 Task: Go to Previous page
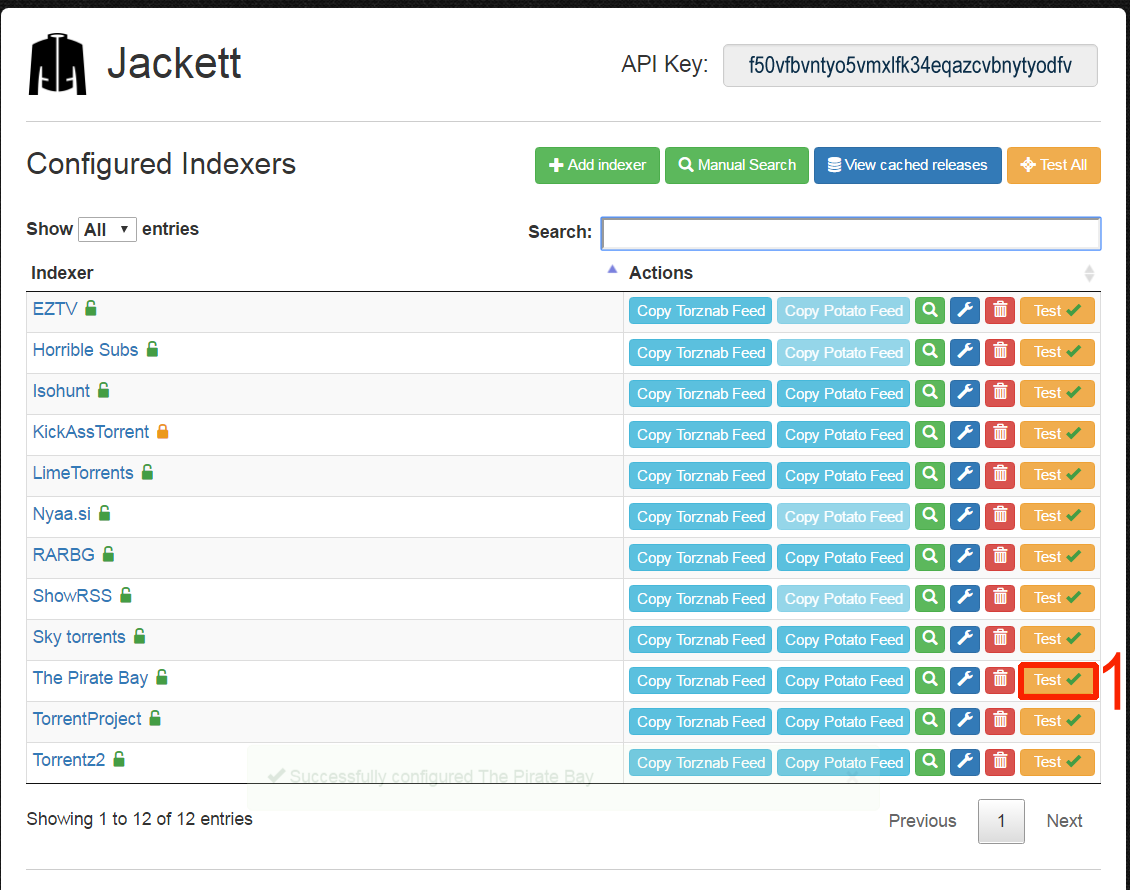922,821
